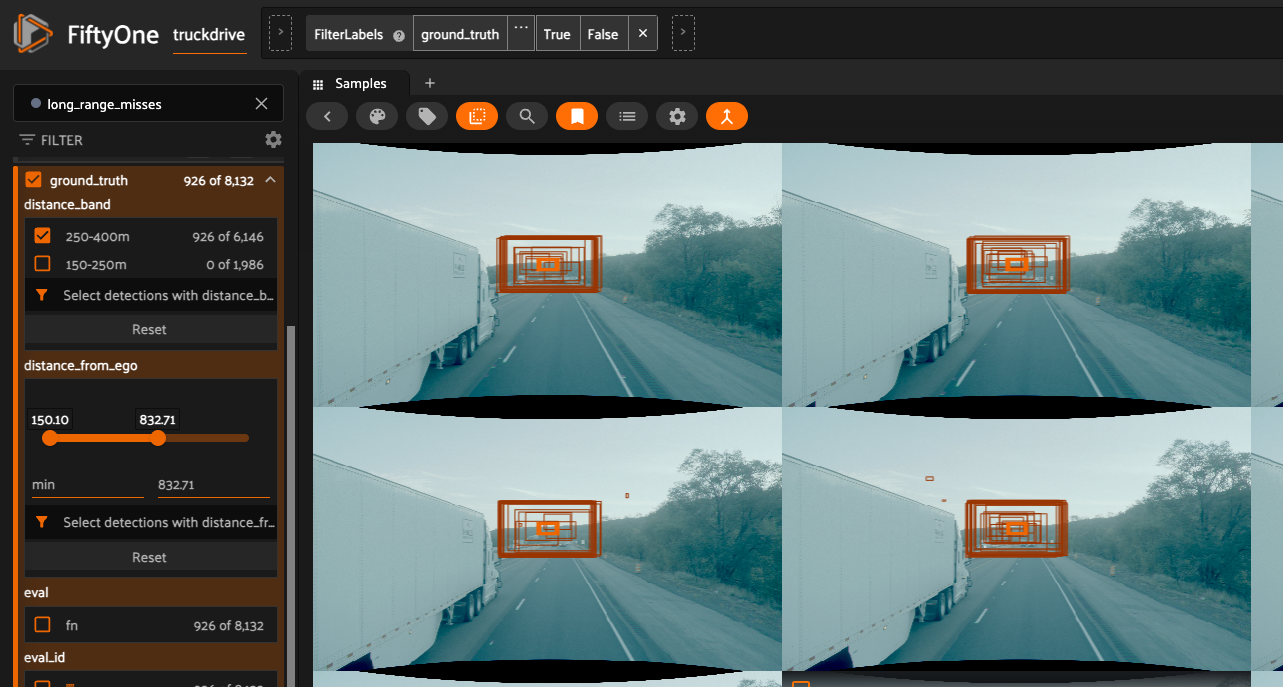
Task: Open the color scheme palette
Action: [377, 117]
